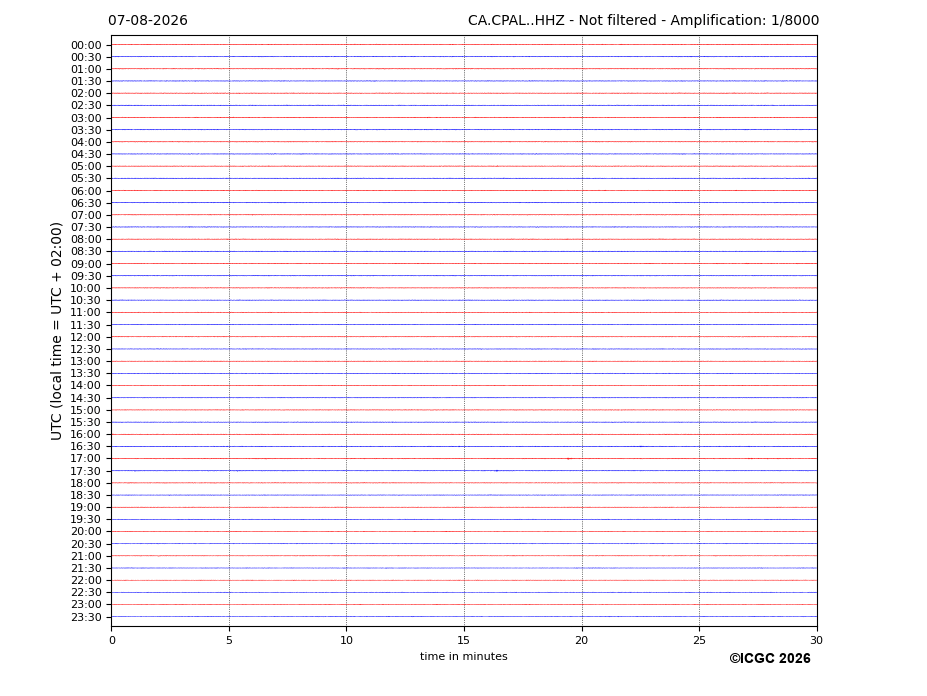Click the 21:00 time row label

(86, 556)
